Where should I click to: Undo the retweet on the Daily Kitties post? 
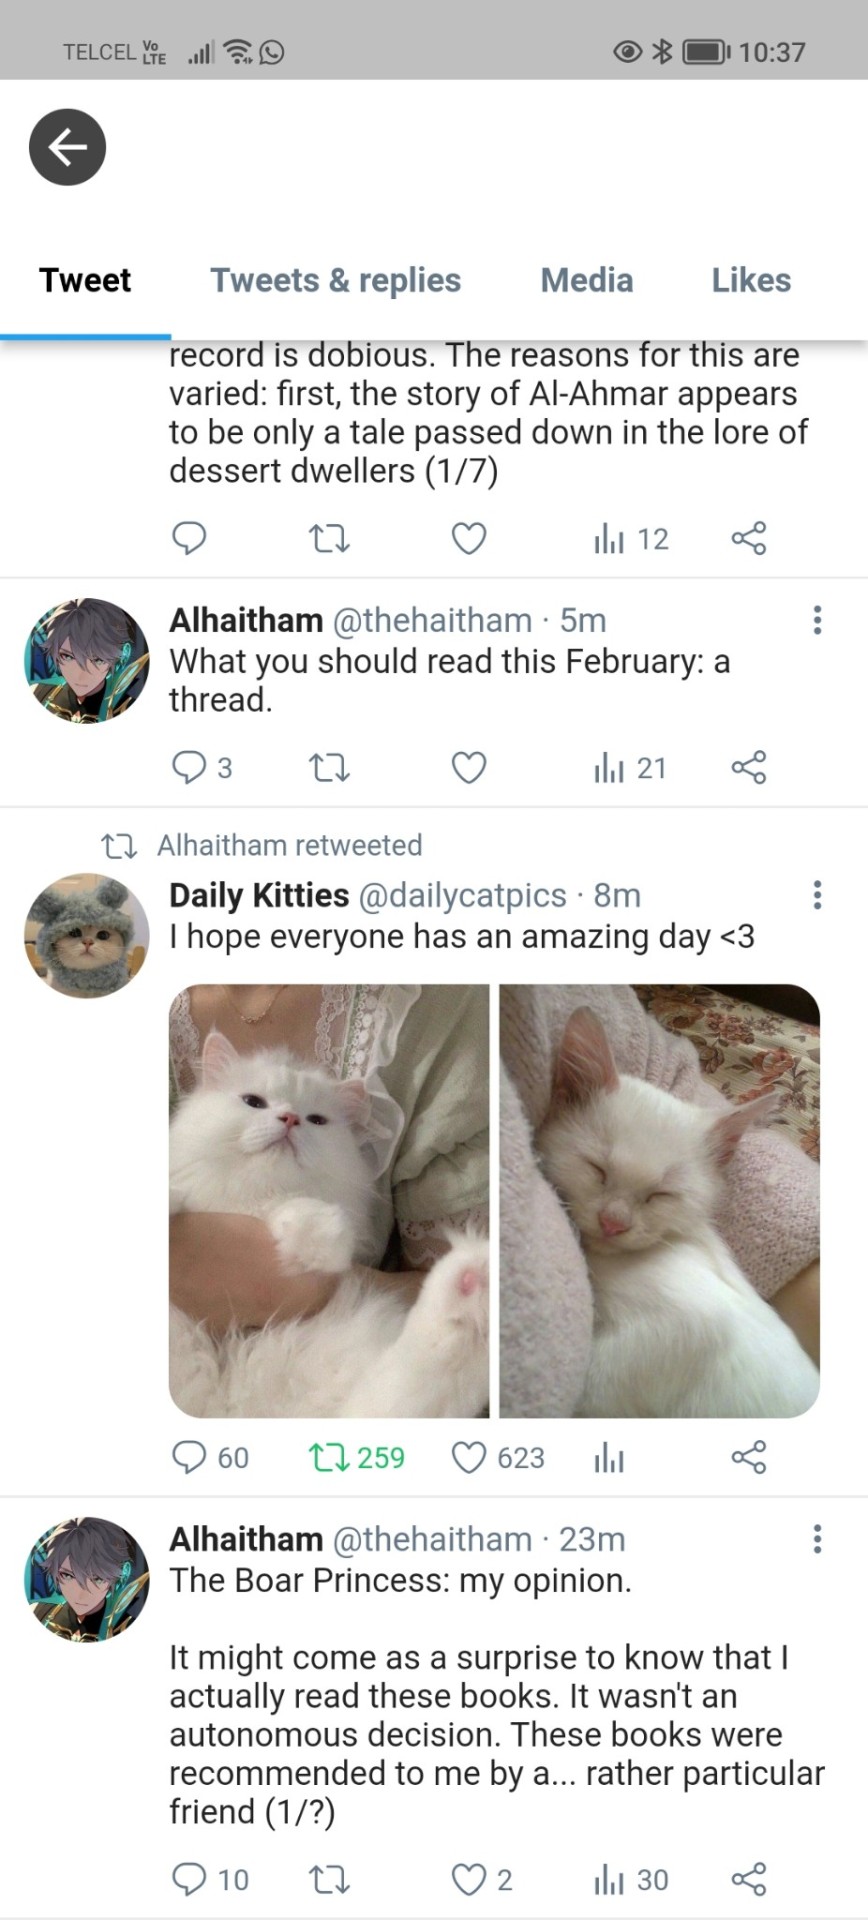pos(356,1457)
